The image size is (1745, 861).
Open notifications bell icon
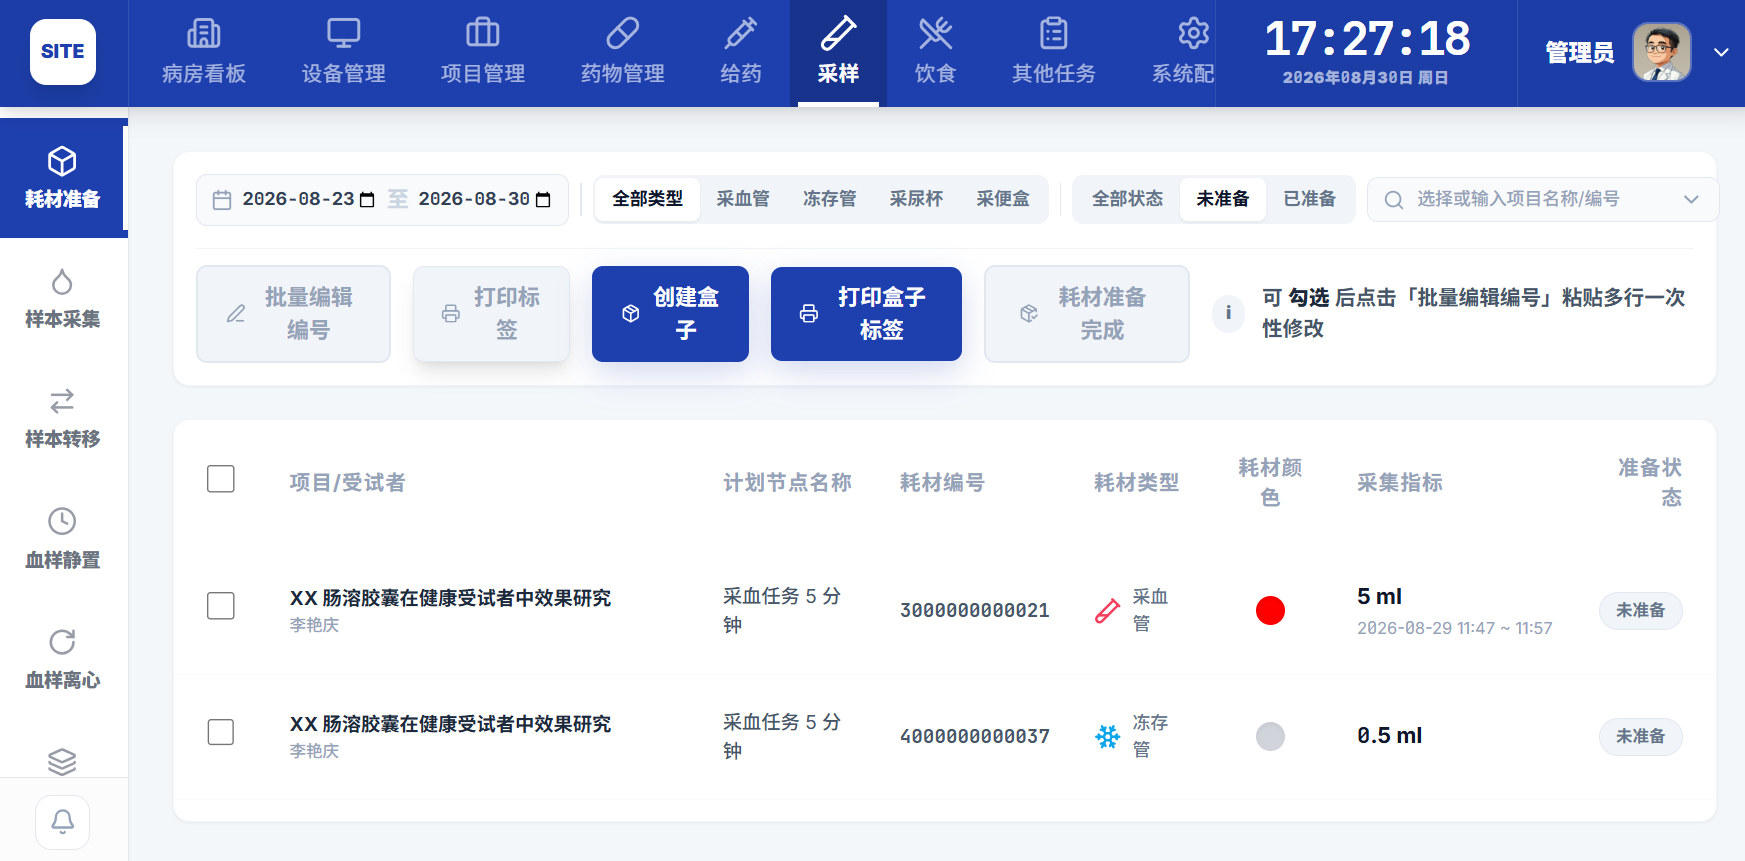(62, 822)
